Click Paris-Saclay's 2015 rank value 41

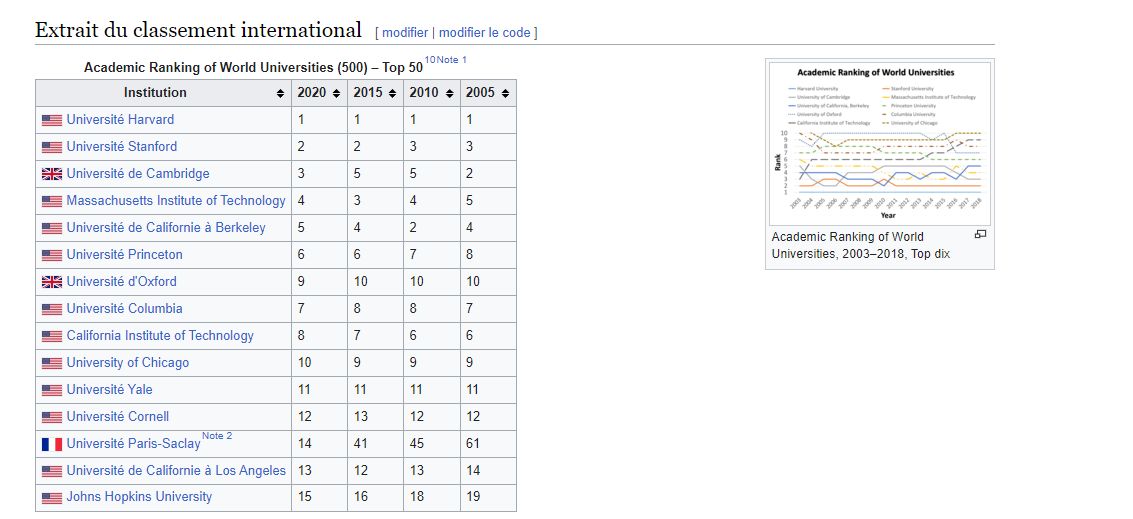point(360,444)
